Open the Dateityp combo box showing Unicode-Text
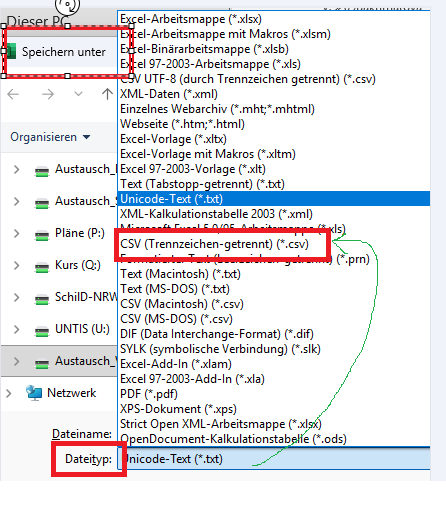The width and height of the screenshot is (446, 526). coord(274,459)
